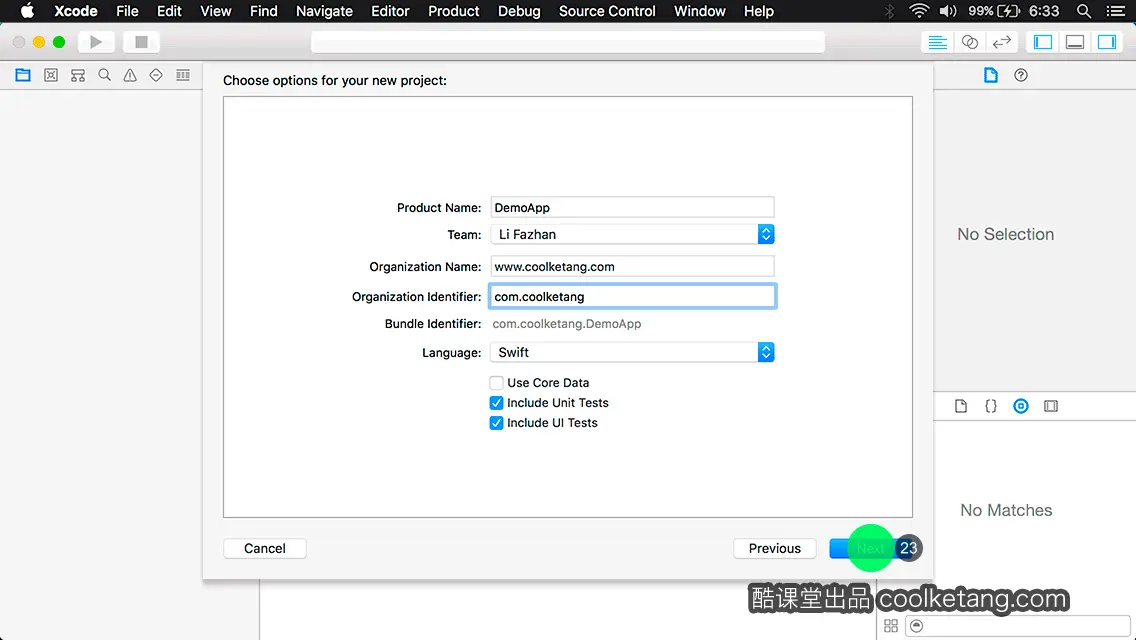Image resolution: width=1136 pixels, height=640 pixels.
Task: Click the Organization Identifier field
Action: (632, 296)
